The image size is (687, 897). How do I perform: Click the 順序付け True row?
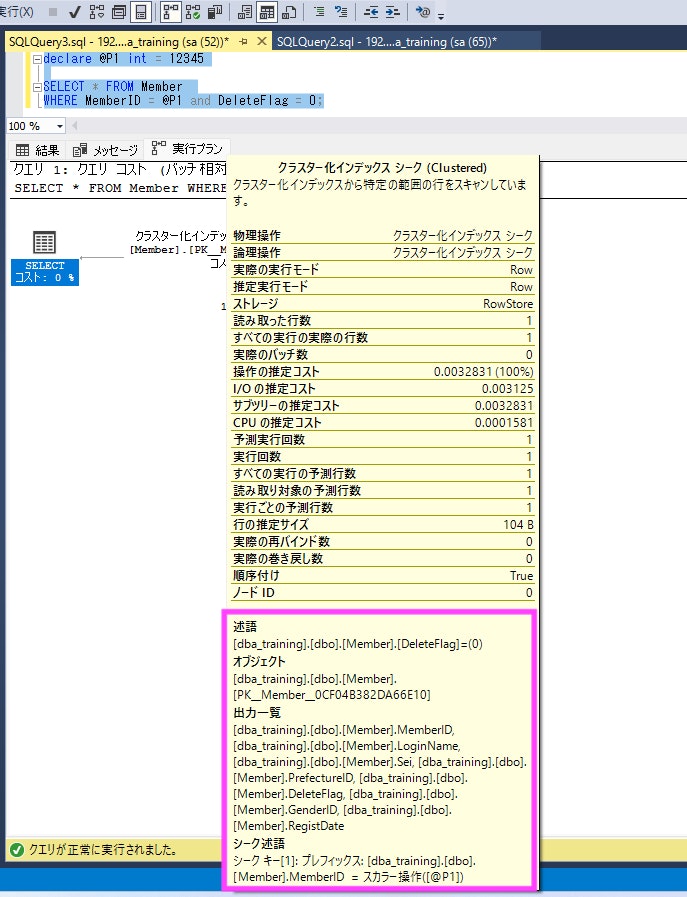(382, 575)
